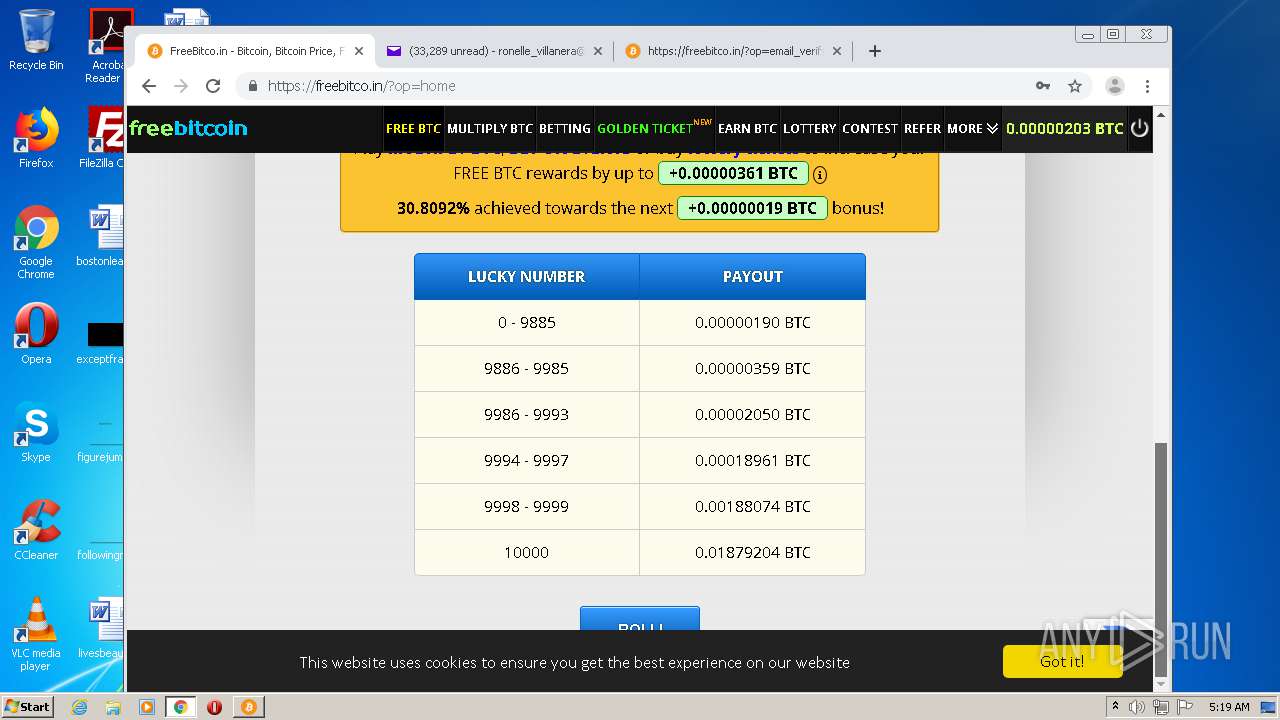Close the Yahoo mail tab
The height and width of the screenshot is (720, 1280).
[598, 51]
